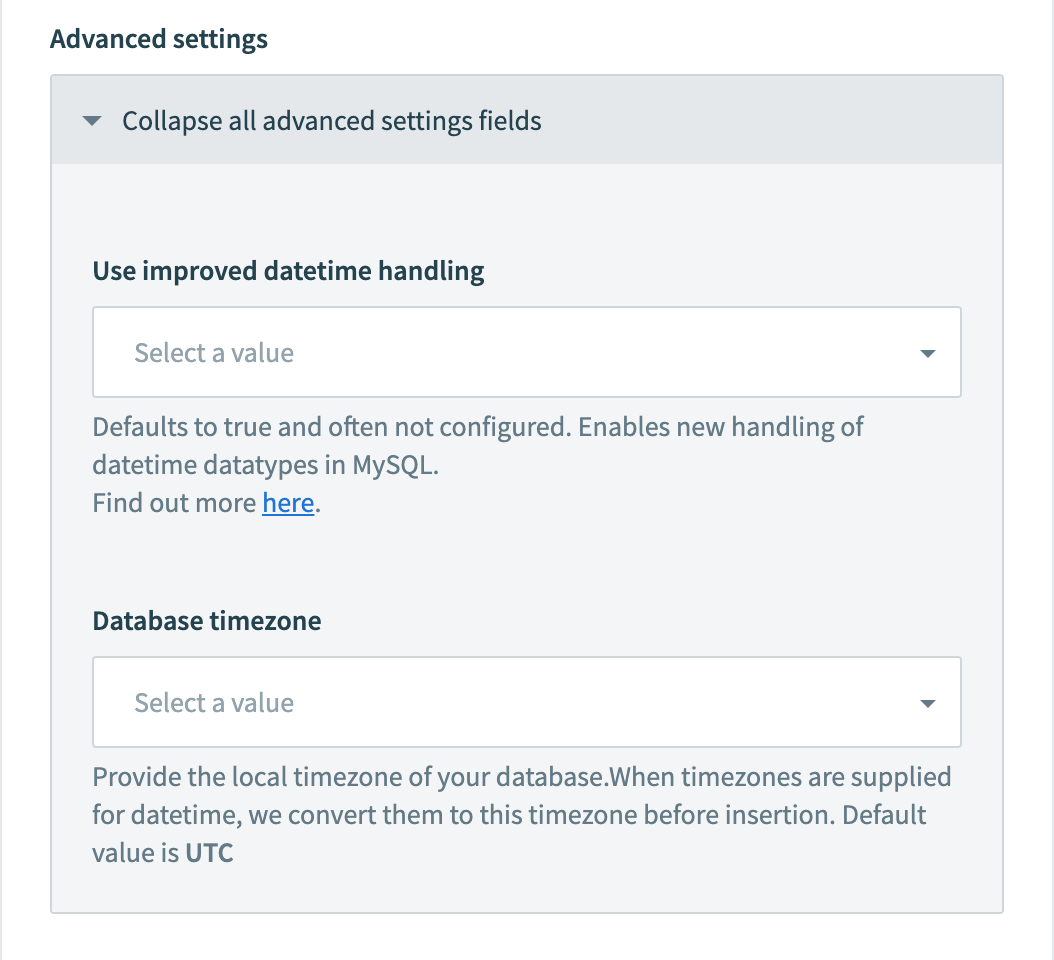The height and width of the screenshot is (960, 1054).
Task: Click "Select a value" placeholder in Database timezone
Action: coord(214,703)
